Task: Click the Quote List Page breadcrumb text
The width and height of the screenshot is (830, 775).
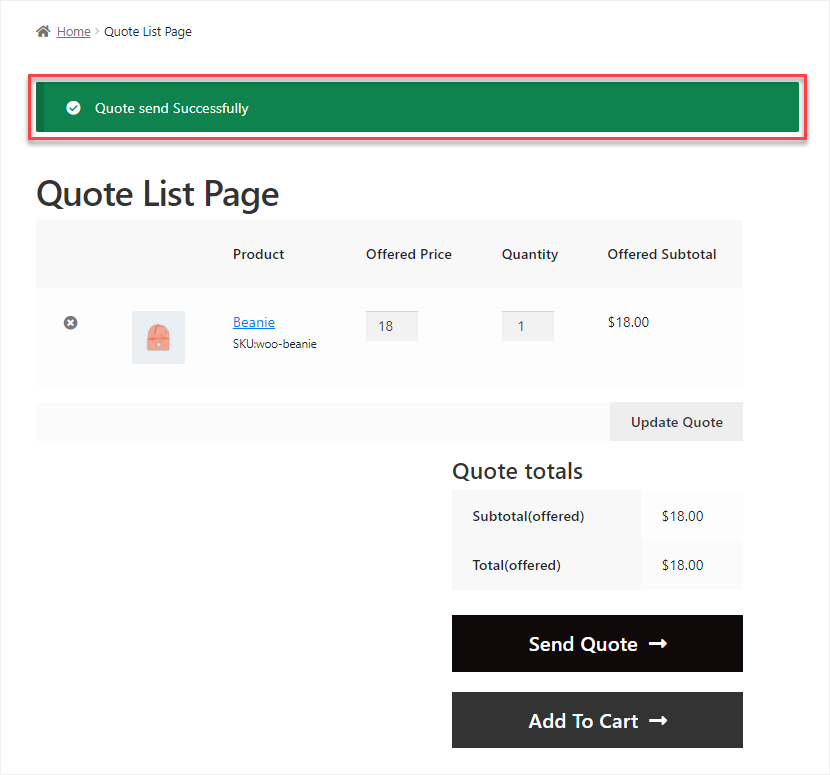Action: coord(148,32)
